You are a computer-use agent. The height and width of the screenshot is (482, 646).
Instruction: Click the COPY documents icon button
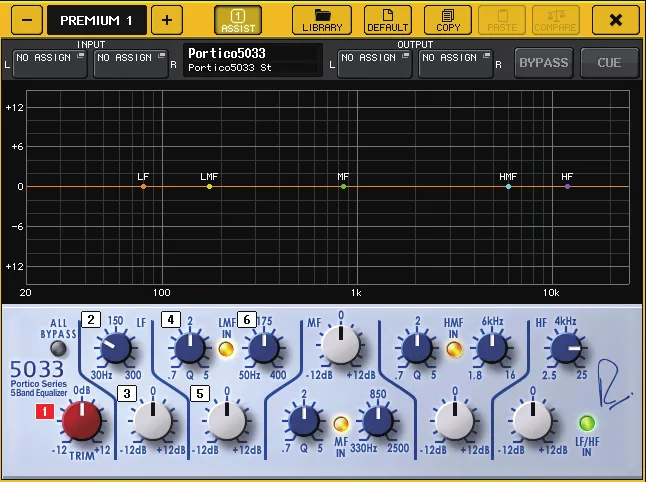(x=448, y=20)
